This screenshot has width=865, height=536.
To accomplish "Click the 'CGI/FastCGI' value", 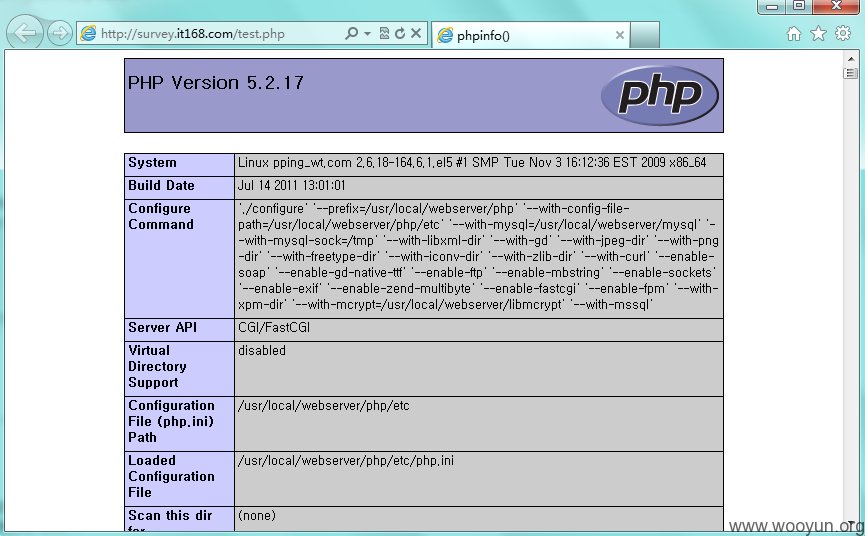I will (x=274, y=328).
